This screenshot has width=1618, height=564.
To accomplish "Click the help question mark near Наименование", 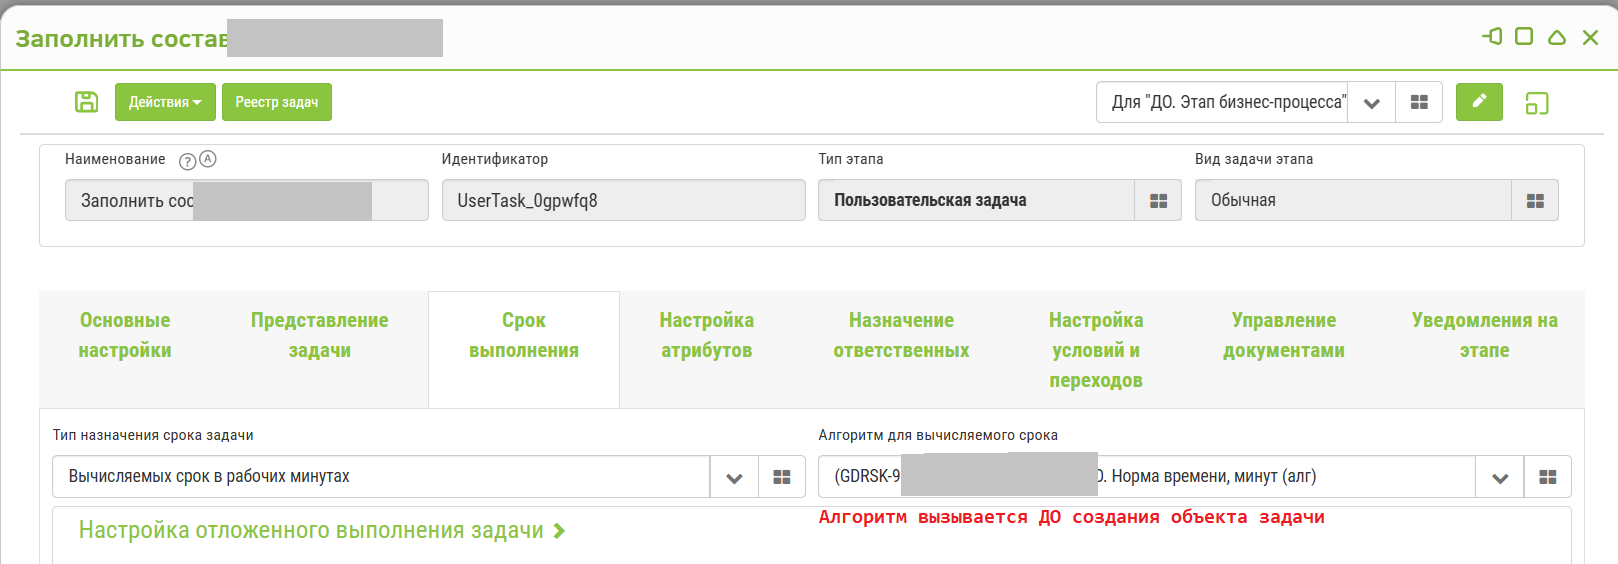I will tap(187, 161).
